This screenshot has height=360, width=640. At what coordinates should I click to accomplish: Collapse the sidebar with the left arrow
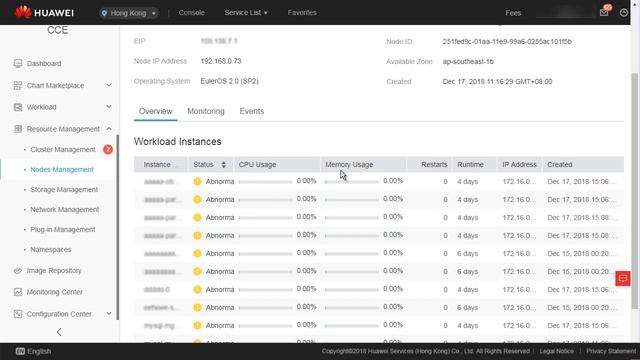59,332
